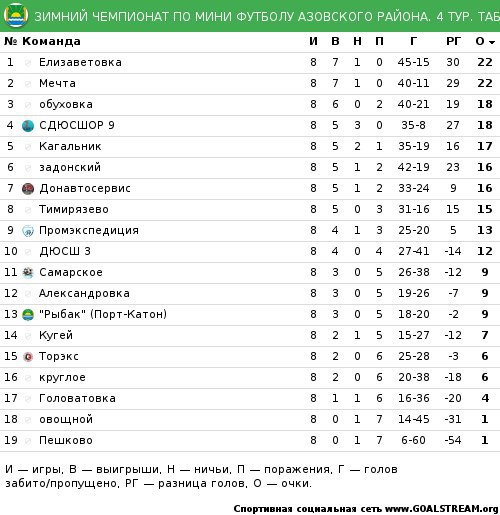
Task: Open the Елизаветовка team link
Action: point(80,62)
